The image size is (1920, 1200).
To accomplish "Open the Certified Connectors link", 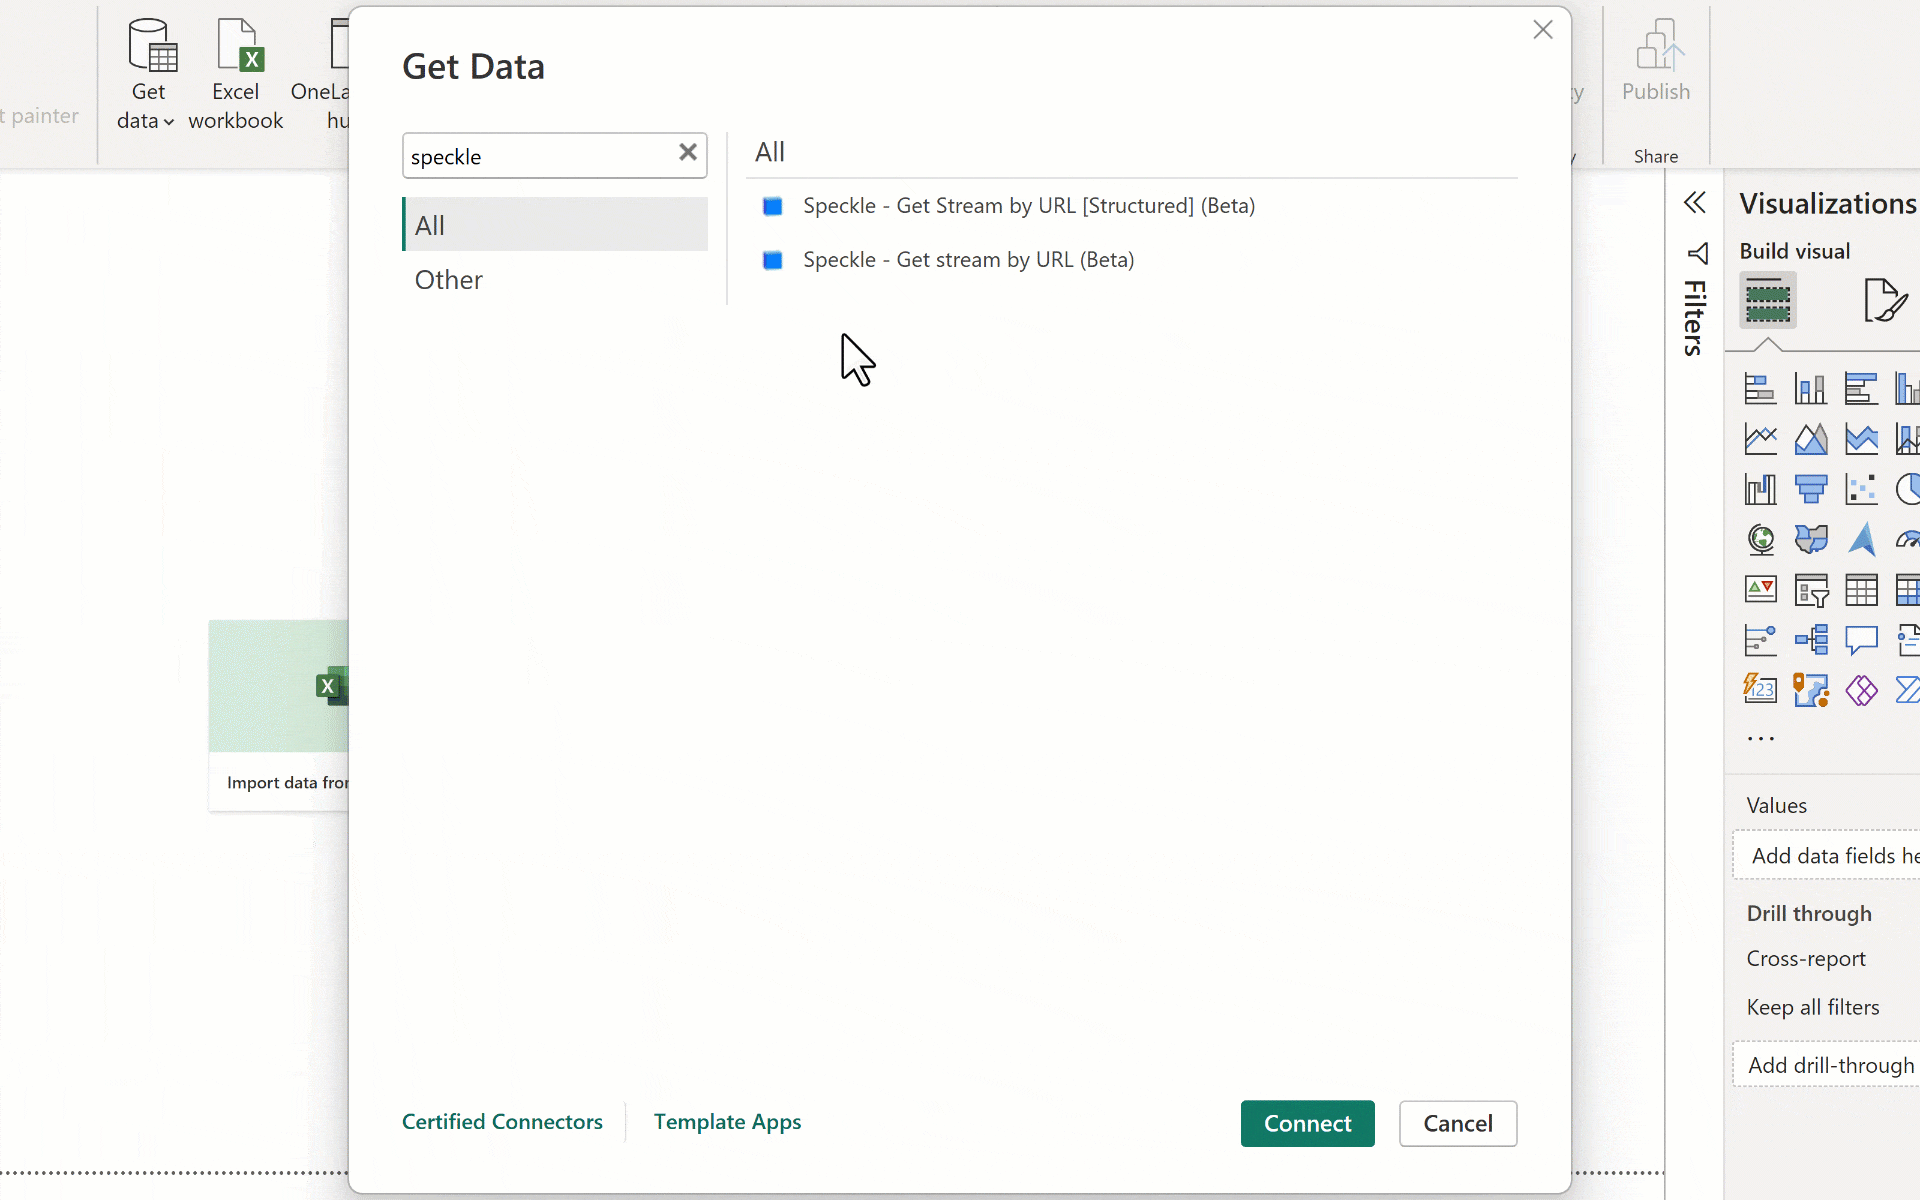I will tap(502, 1121).
